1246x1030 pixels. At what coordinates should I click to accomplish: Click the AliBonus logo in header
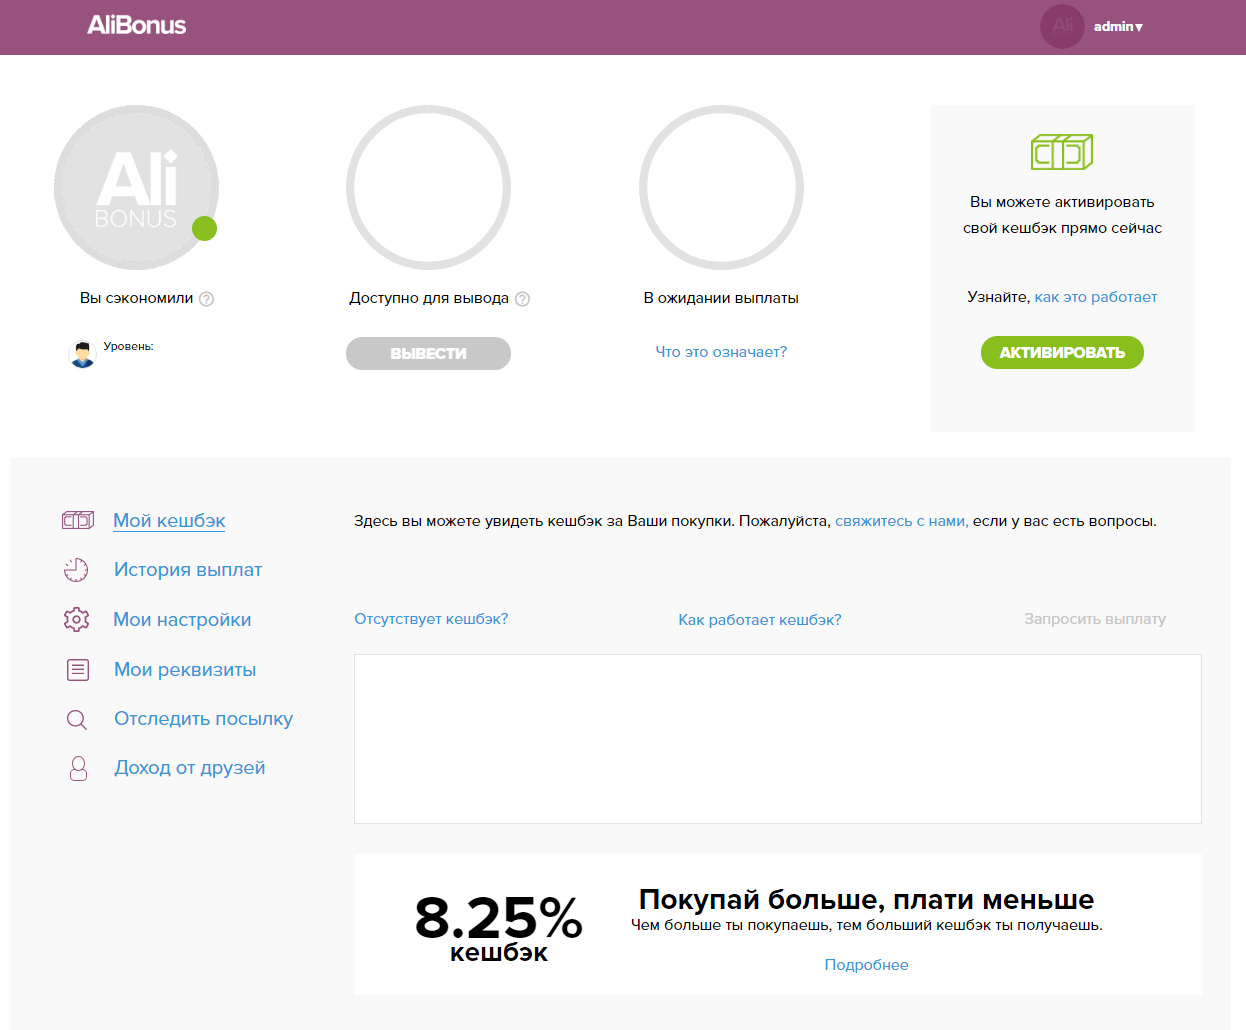(136, 25)
